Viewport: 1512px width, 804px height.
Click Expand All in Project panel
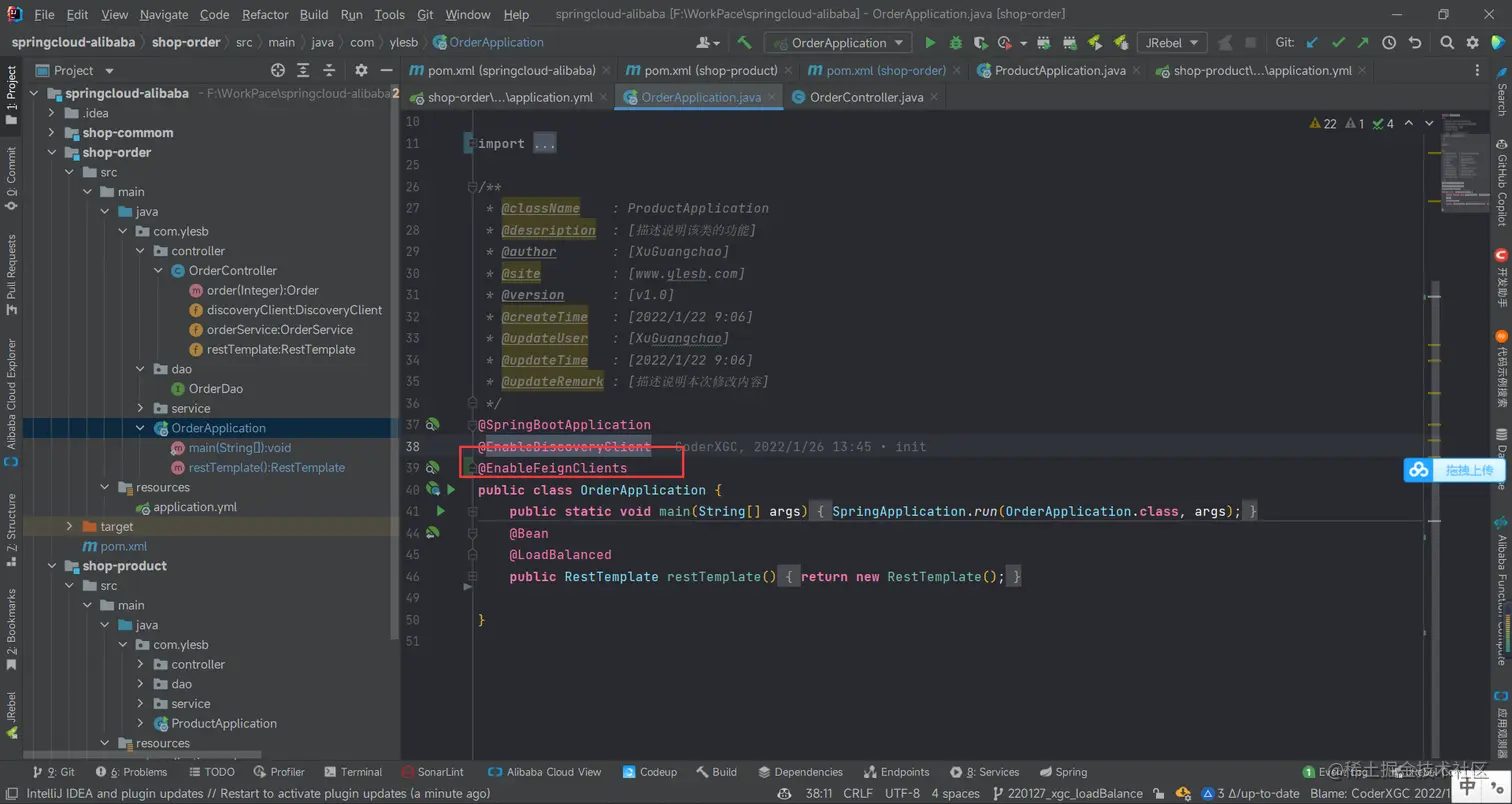[304, 70]
